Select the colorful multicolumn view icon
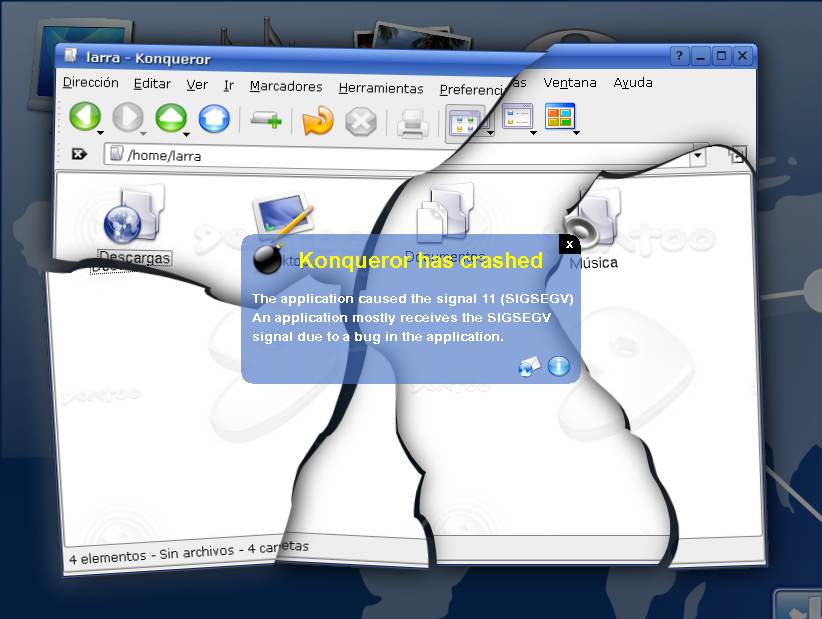 560,116
